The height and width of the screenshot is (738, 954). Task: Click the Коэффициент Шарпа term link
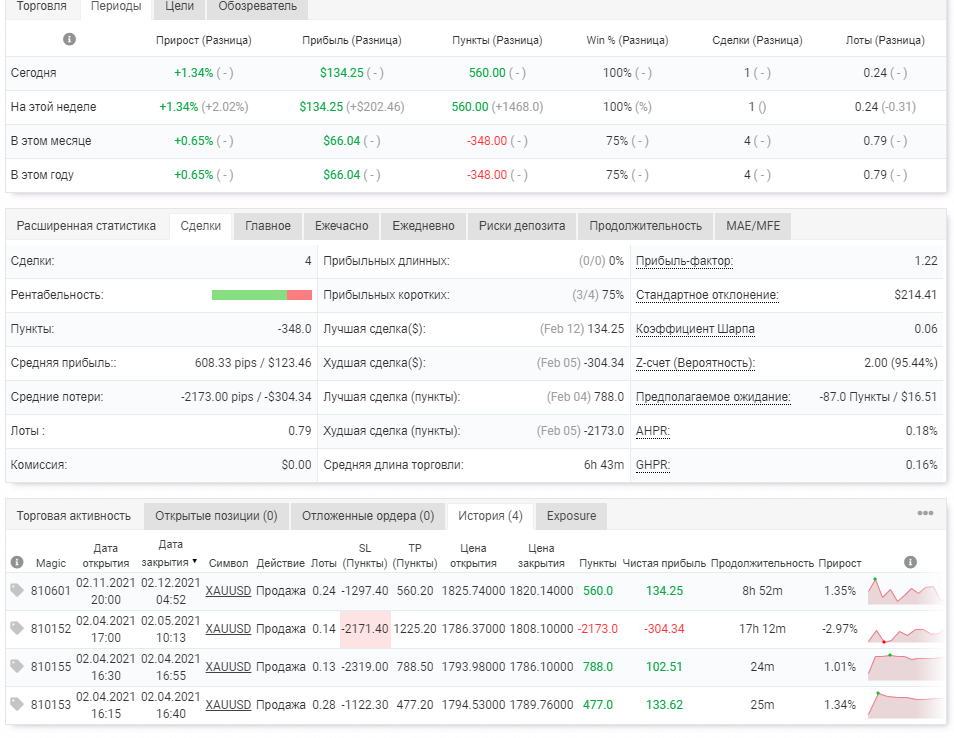coord(695,329)
